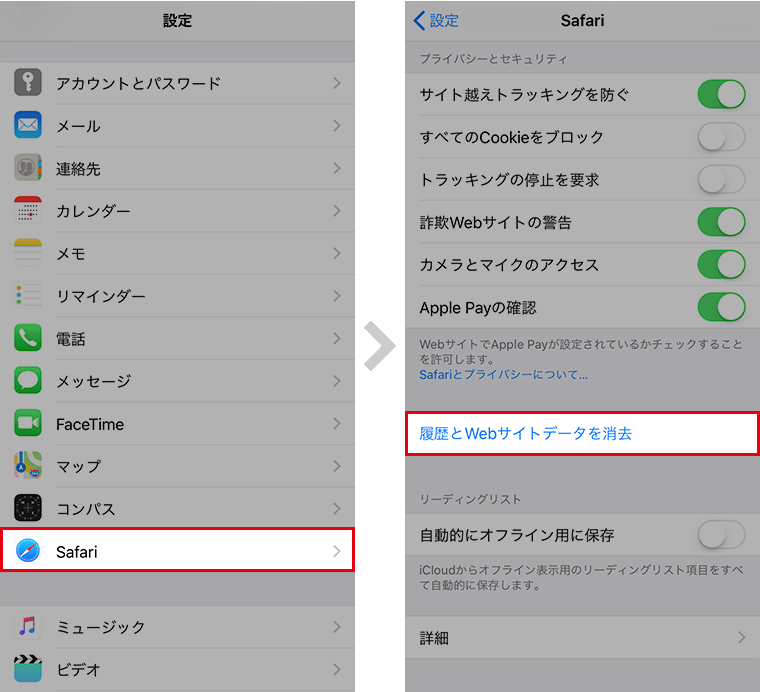
Task: Open 連絡先 row chevron
Action: [337, 168]
